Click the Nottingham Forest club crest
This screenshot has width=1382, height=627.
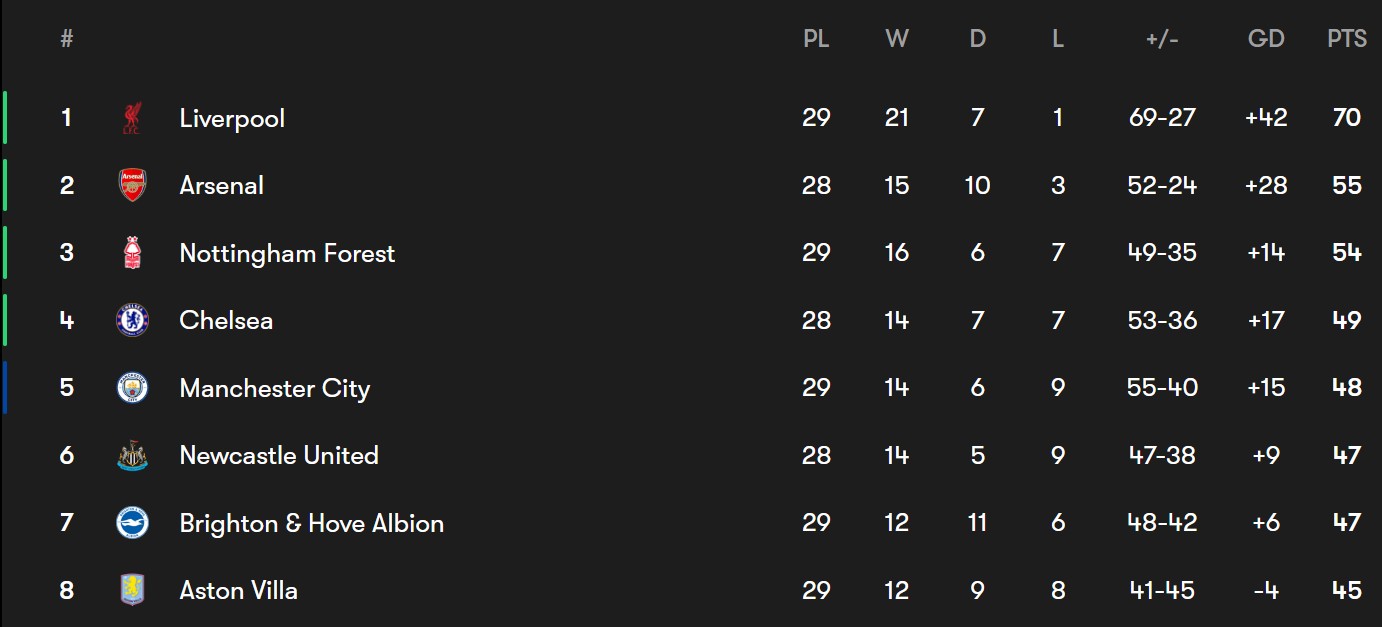tap(132, 253)
